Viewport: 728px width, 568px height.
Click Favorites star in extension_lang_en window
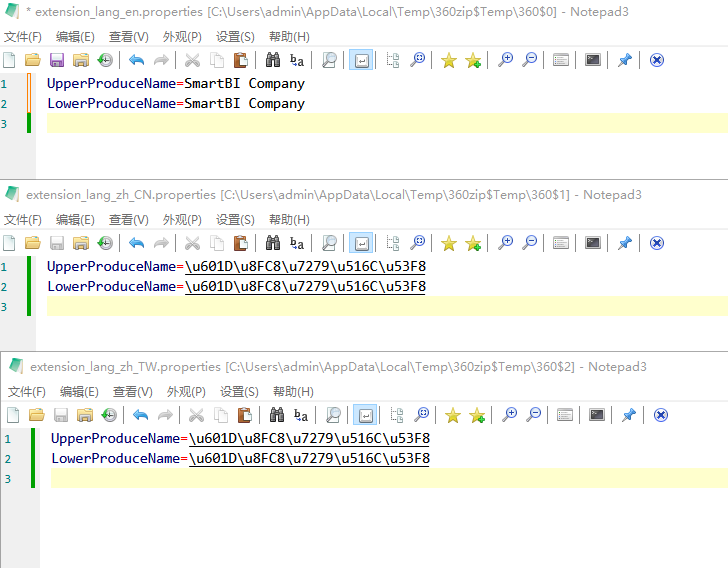[448, 60]
